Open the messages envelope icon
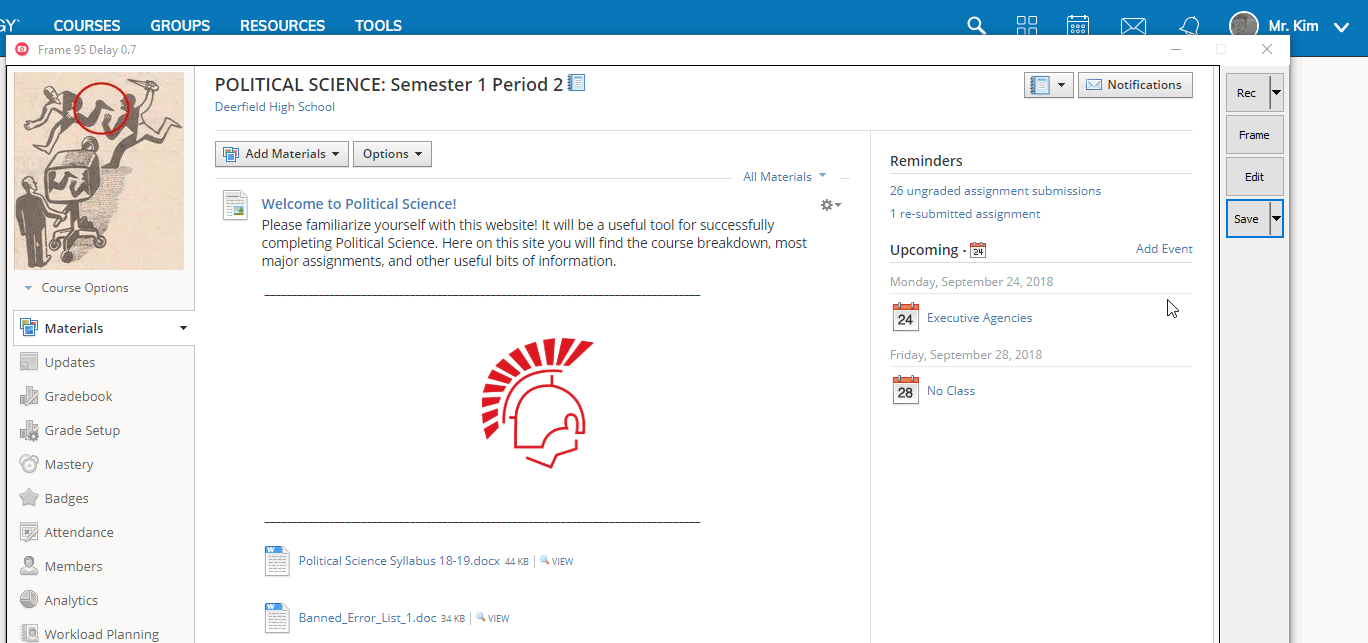 [x=1132, y=26]
